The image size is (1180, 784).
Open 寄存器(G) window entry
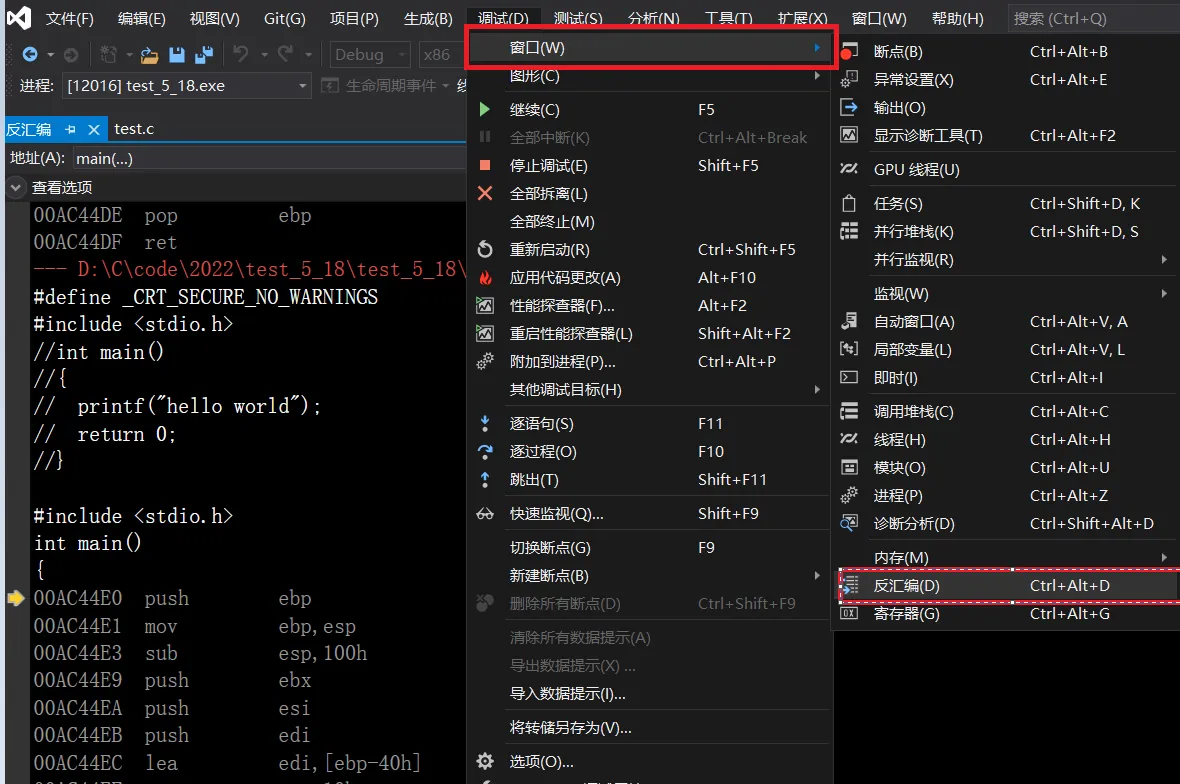[1007, 614]
